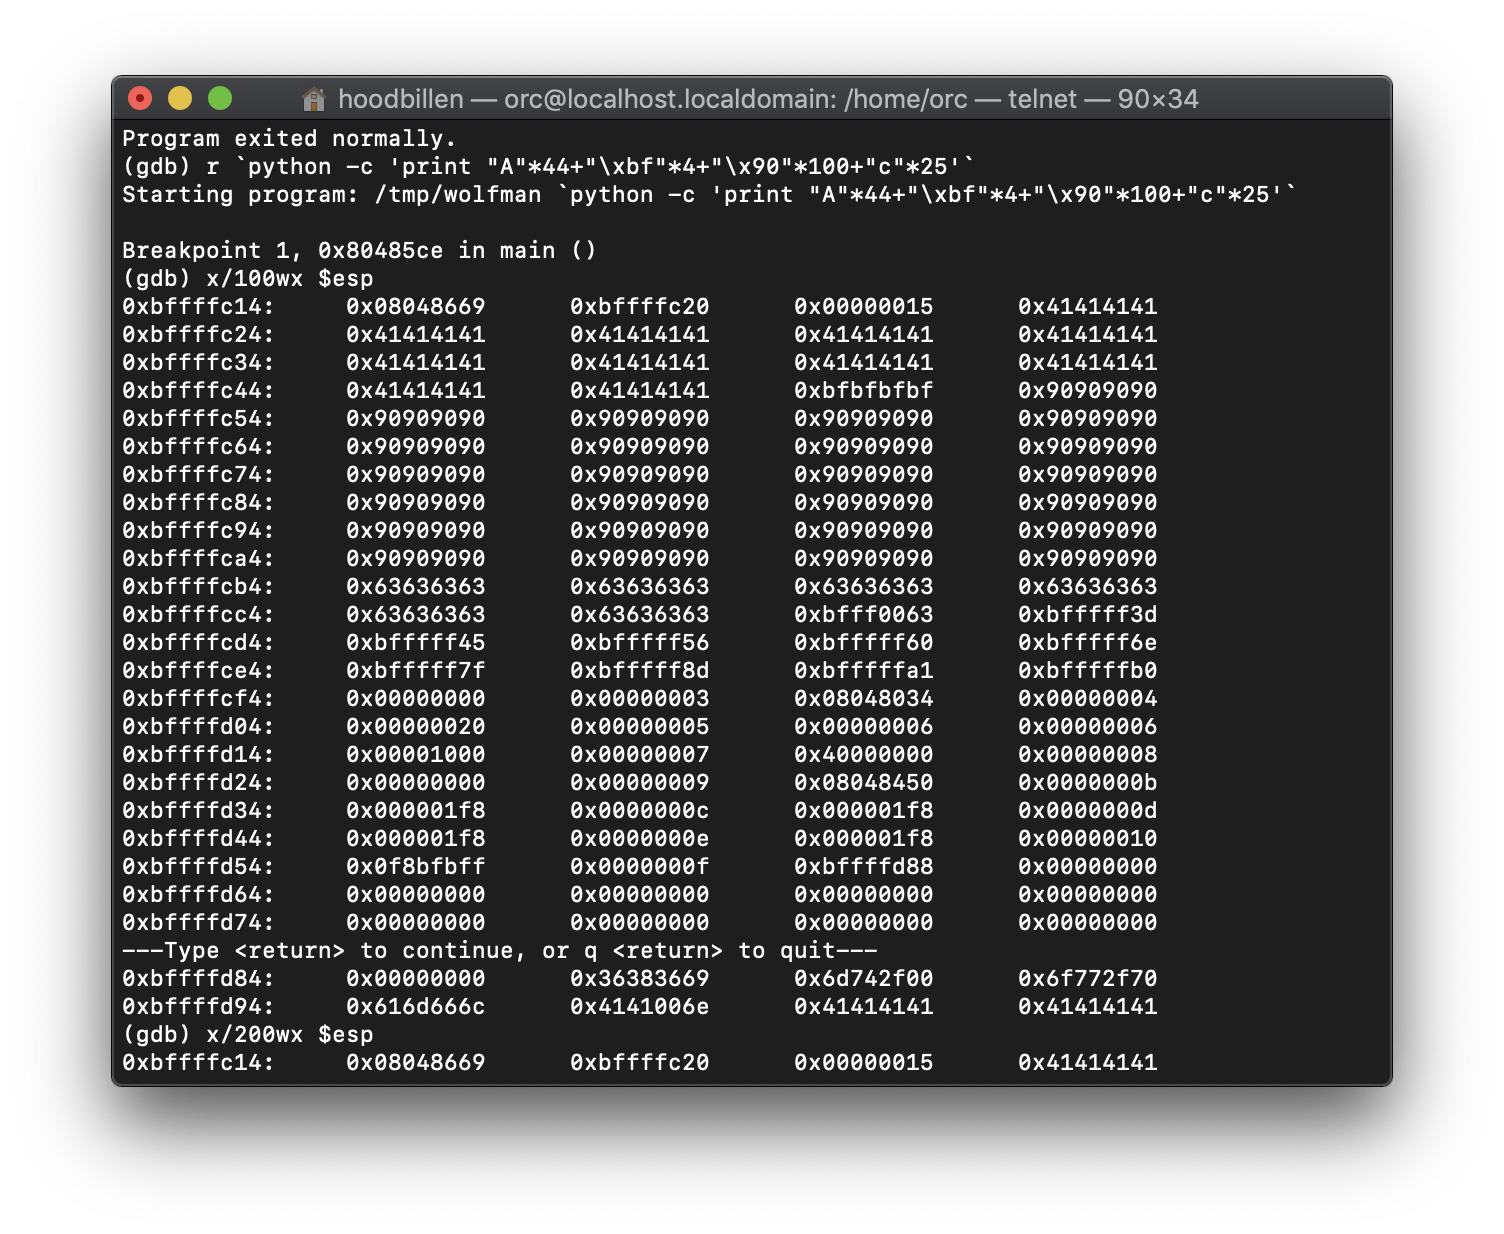Click address label 0xbffffd64:
Viewport: 1504px width, 1234px height.
pos(198,894)
